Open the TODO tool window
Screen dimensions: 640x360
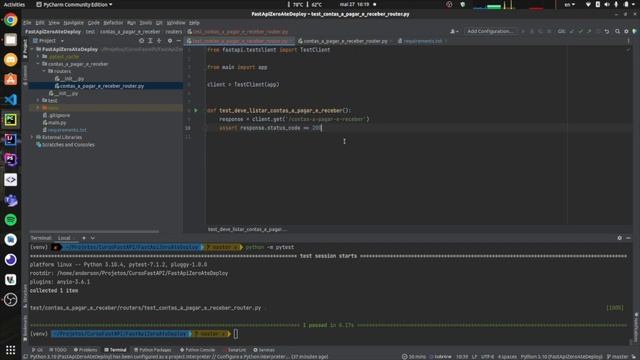tap(58, 350)
